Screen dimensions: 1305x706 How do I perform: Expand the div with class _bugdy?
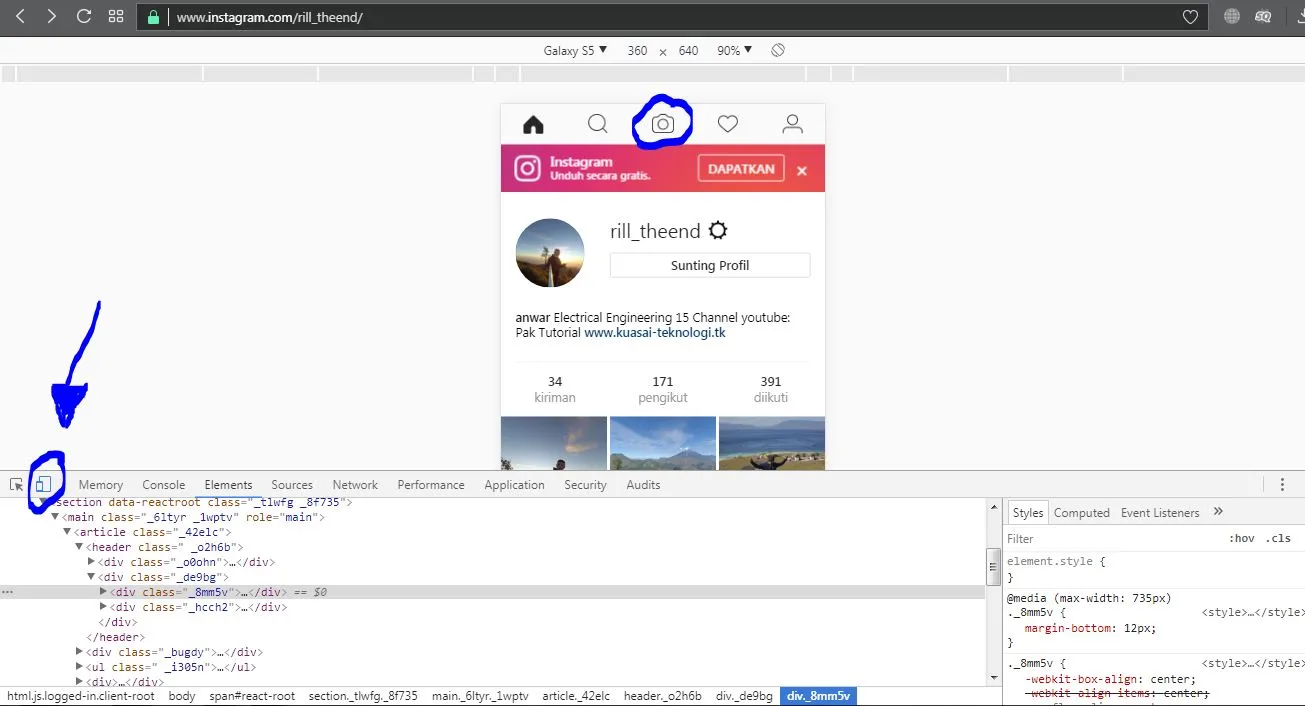coord(80,651)
